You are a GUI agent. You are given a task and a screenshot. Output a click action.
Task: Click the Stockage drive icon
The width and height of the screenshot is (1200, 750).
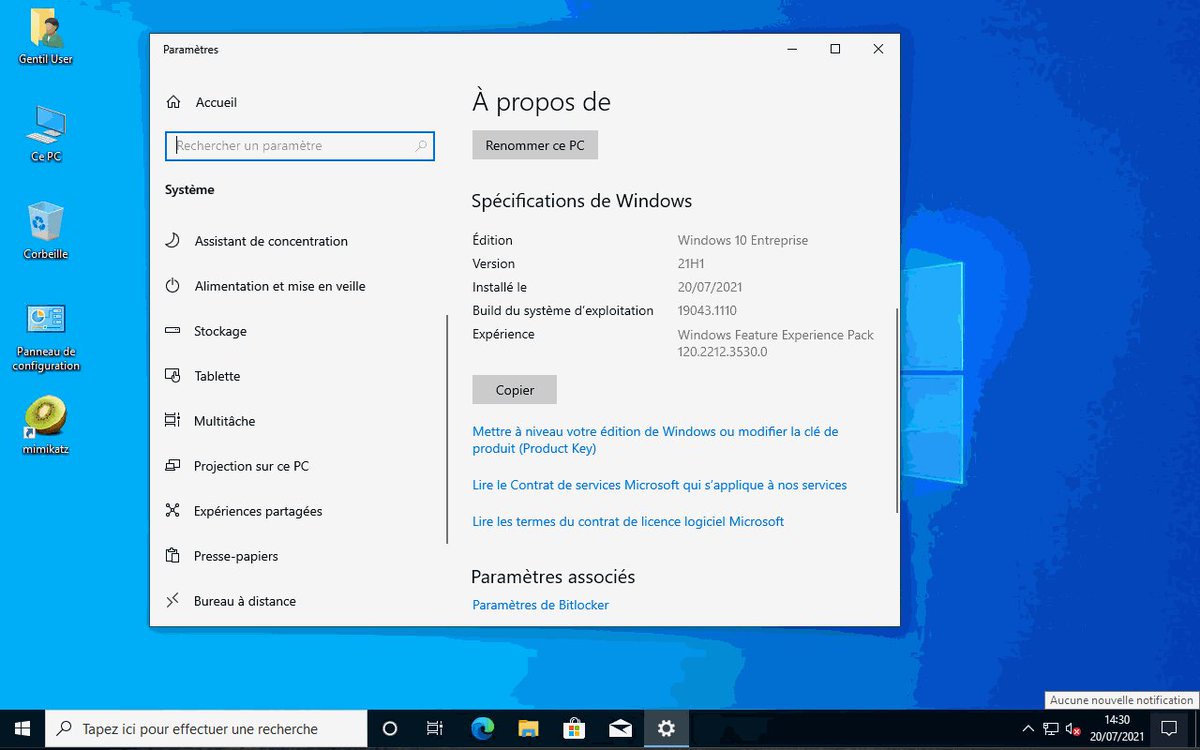173,331
